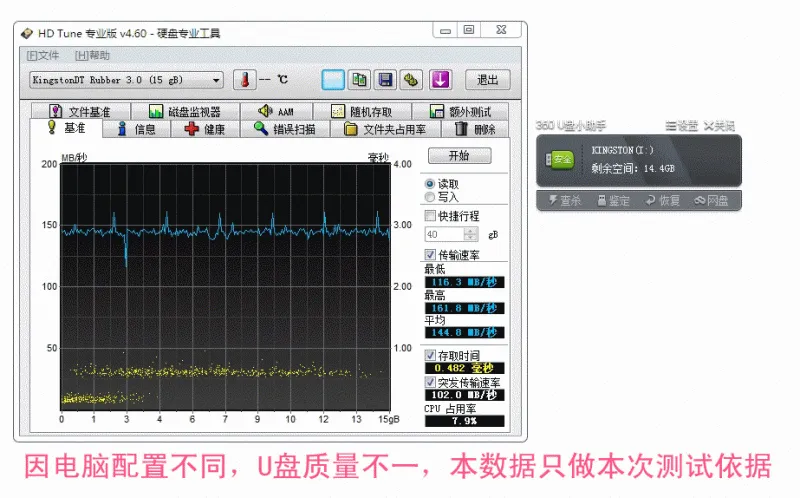The height and width of the screenshot is (498, 800).
Task: Minimize the HD Tune window
Action: 445,31
